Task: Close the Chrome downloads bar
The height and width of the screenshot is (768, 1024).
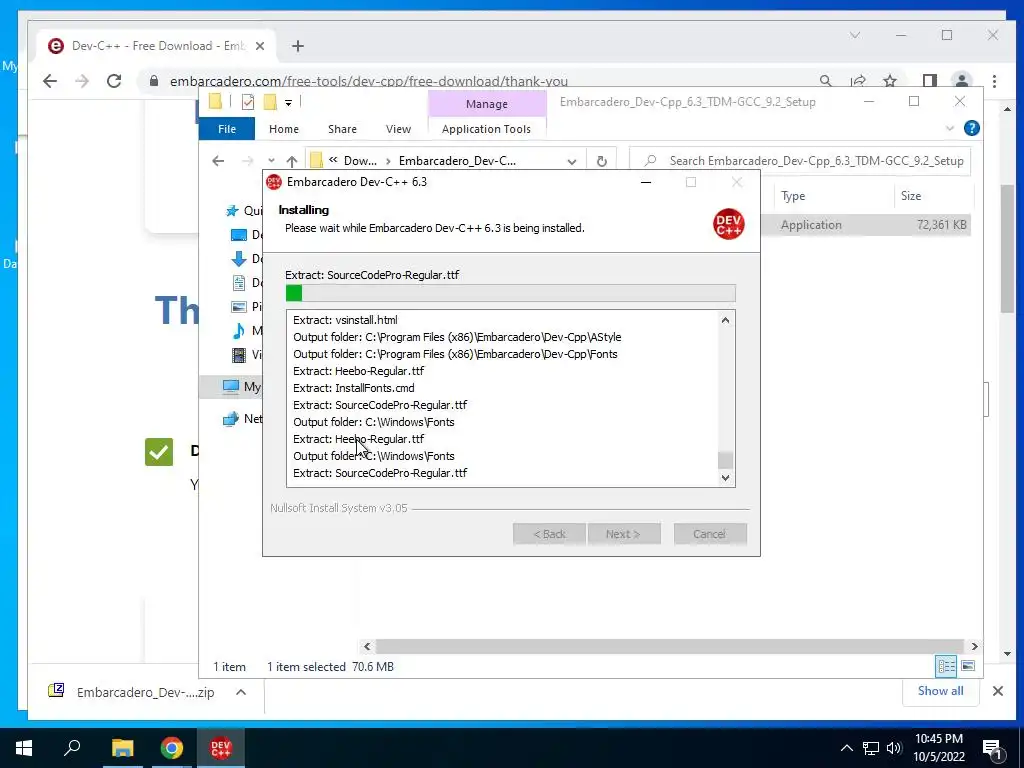Action: click(x=998, y=691)
